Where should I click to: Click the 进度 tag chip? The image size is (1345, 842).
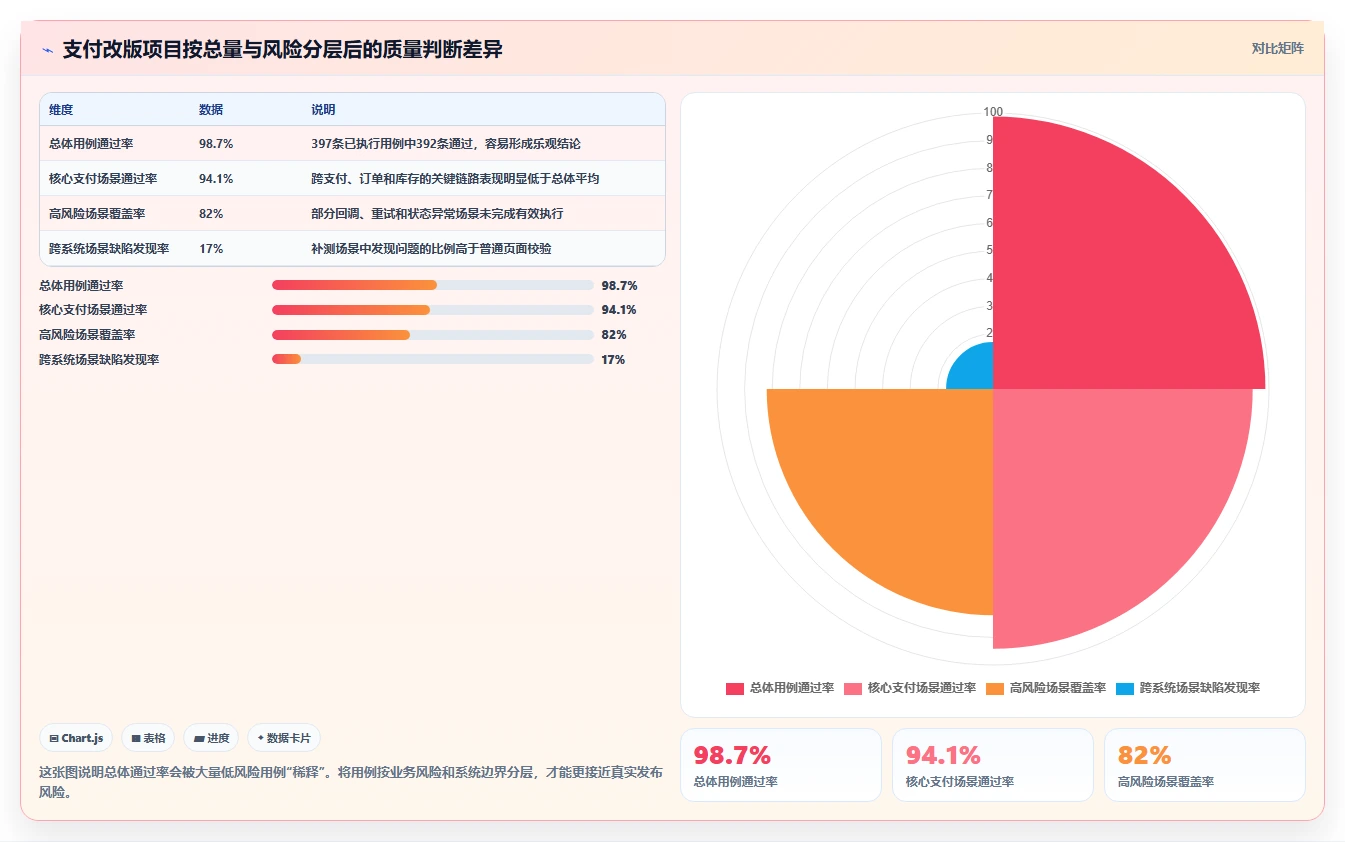pos(211,738)
